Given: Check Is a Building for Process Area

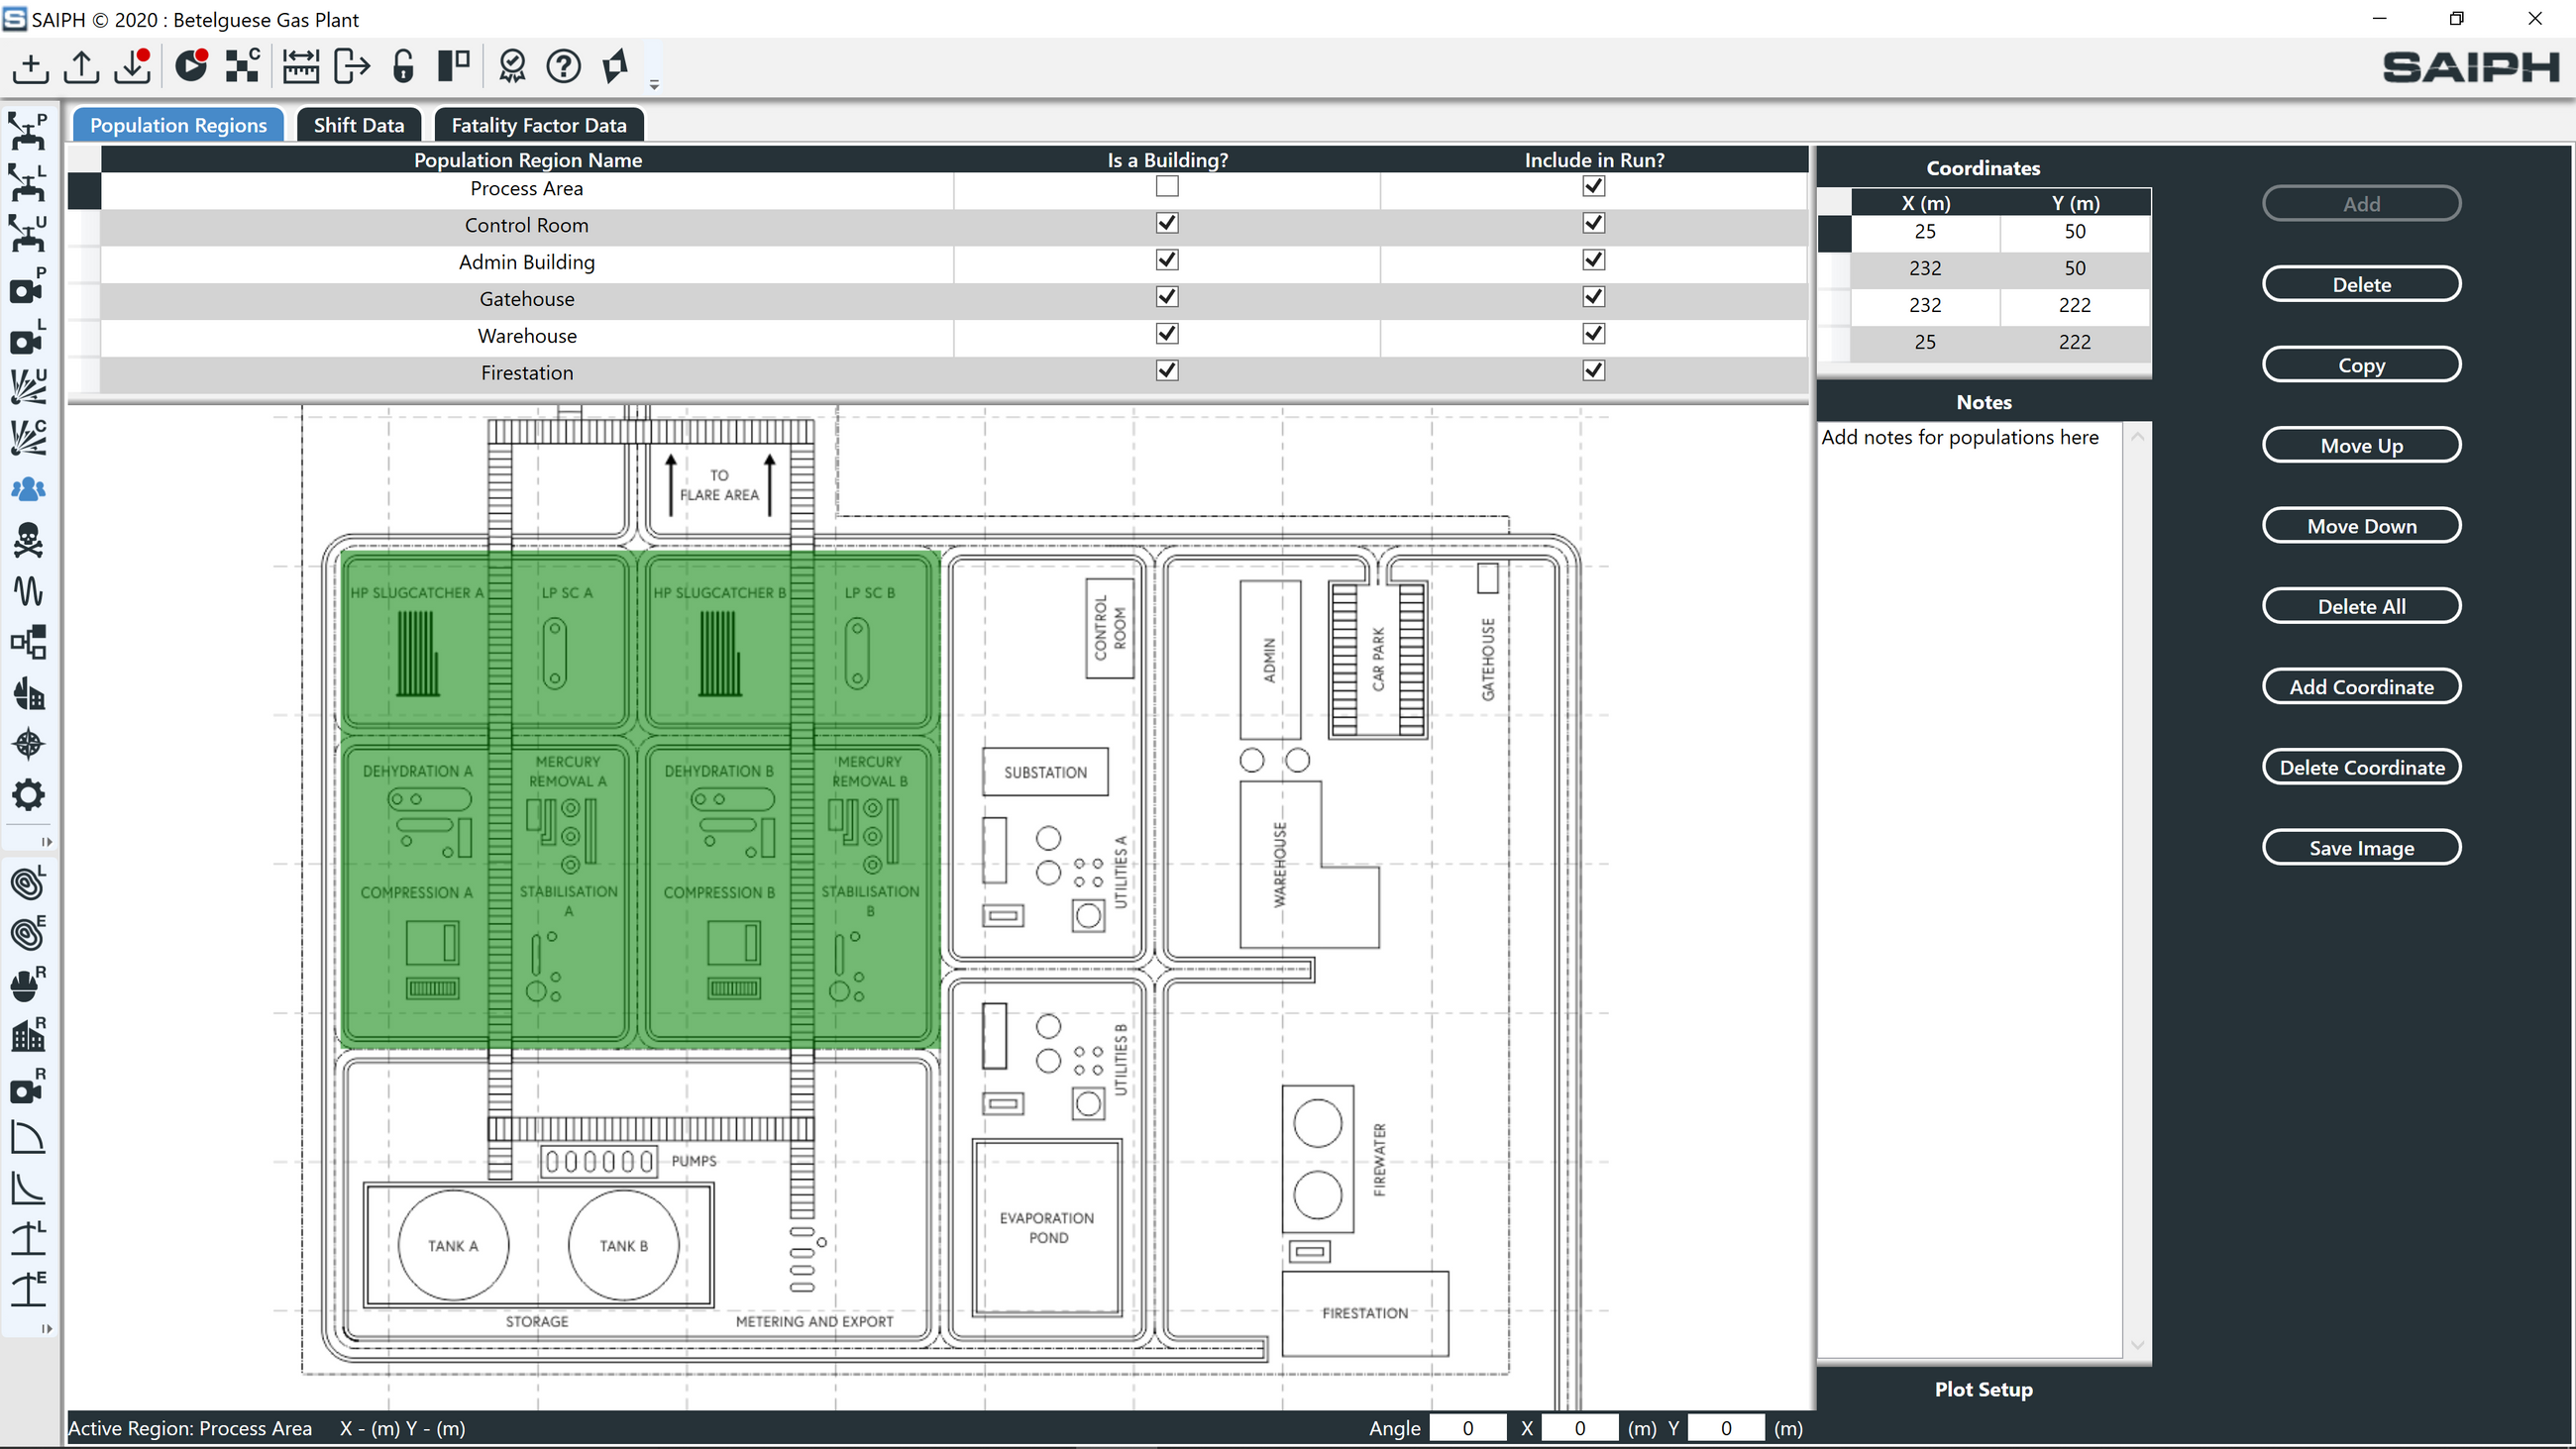Looking at the screenshot, I should [1166, 187].
